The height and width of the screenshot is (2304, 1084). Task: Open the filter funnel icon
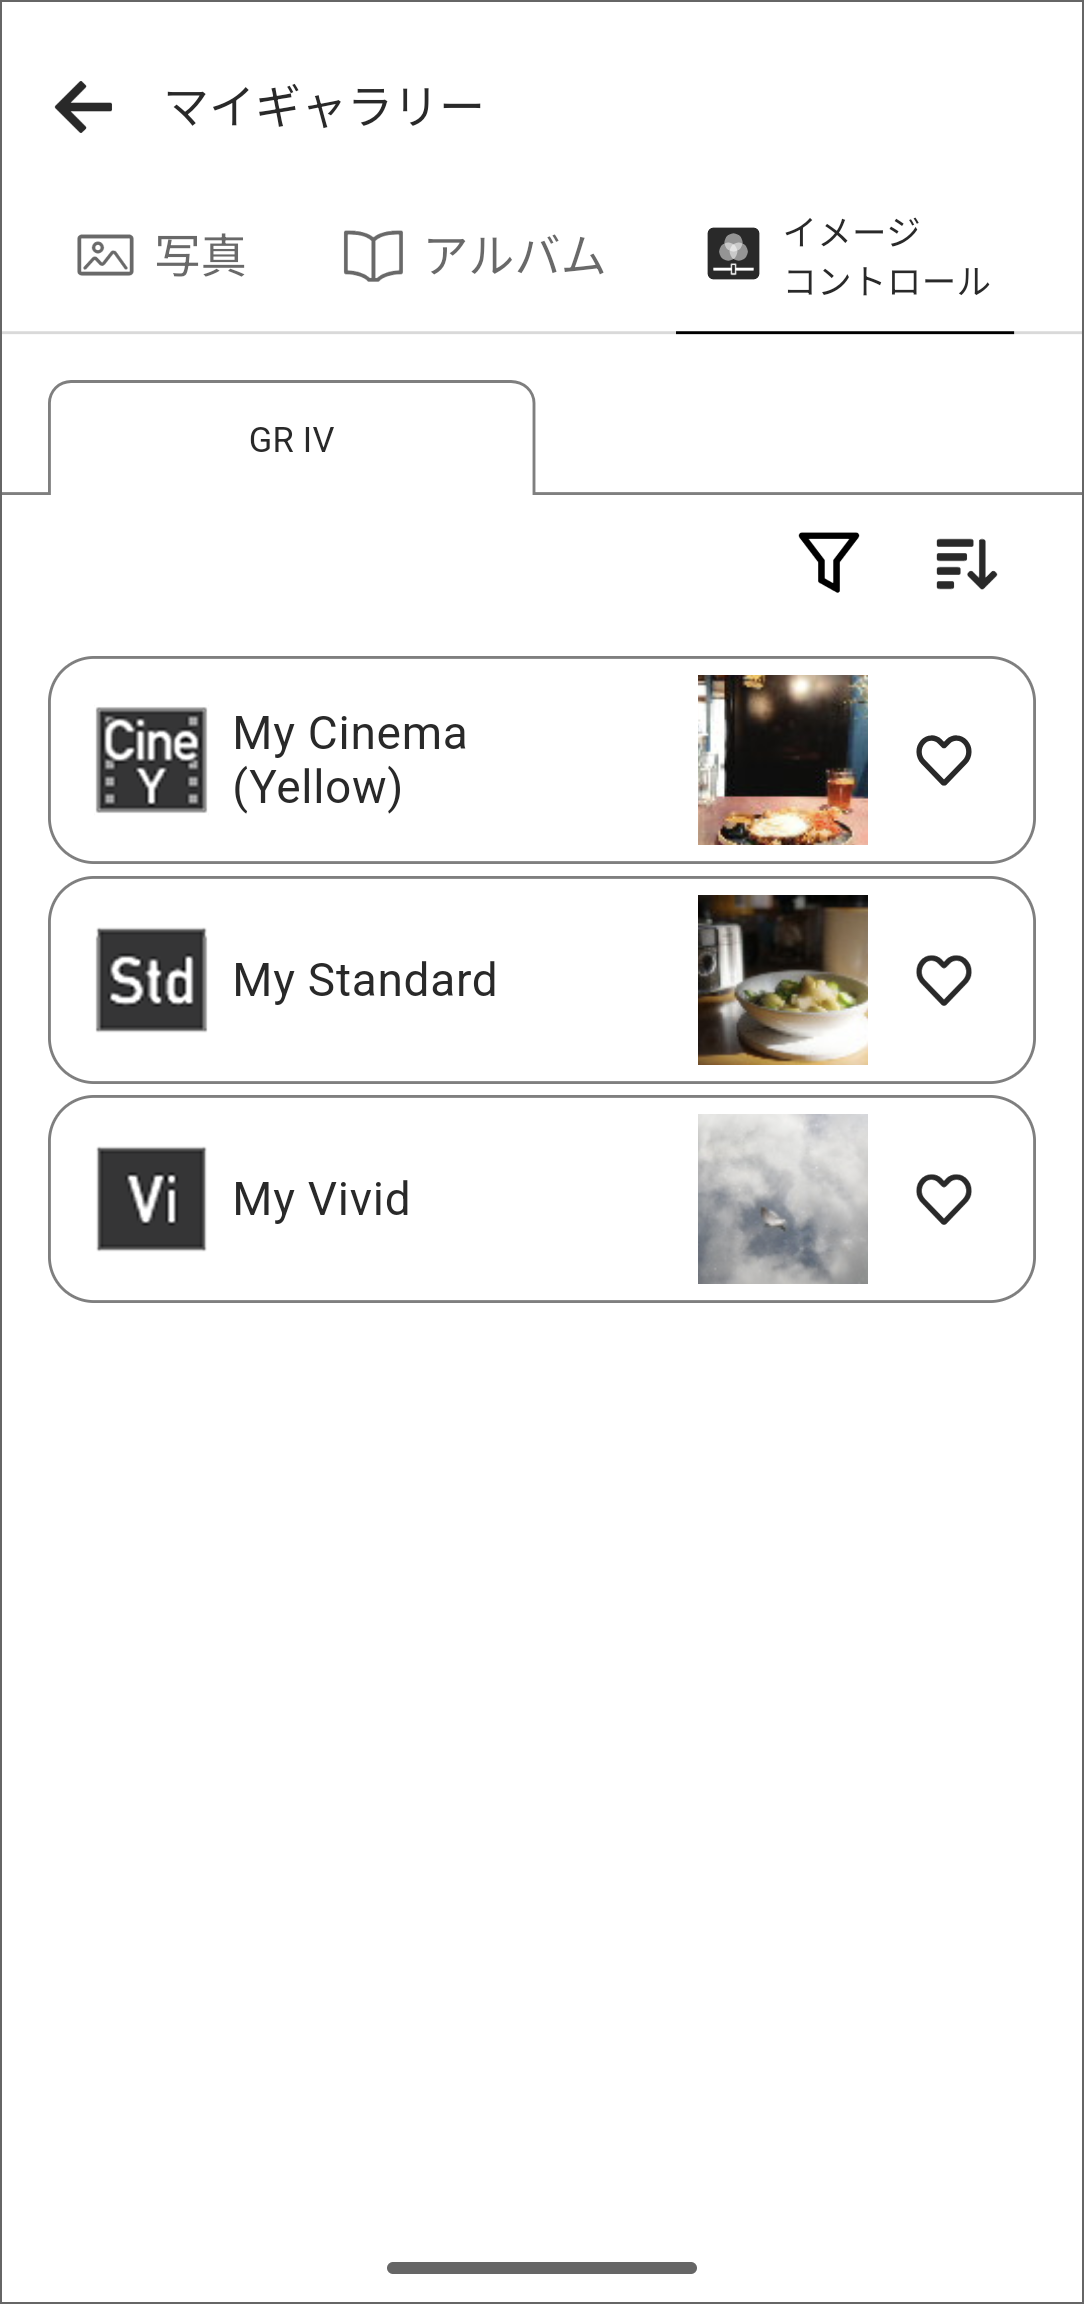[829, 562]
